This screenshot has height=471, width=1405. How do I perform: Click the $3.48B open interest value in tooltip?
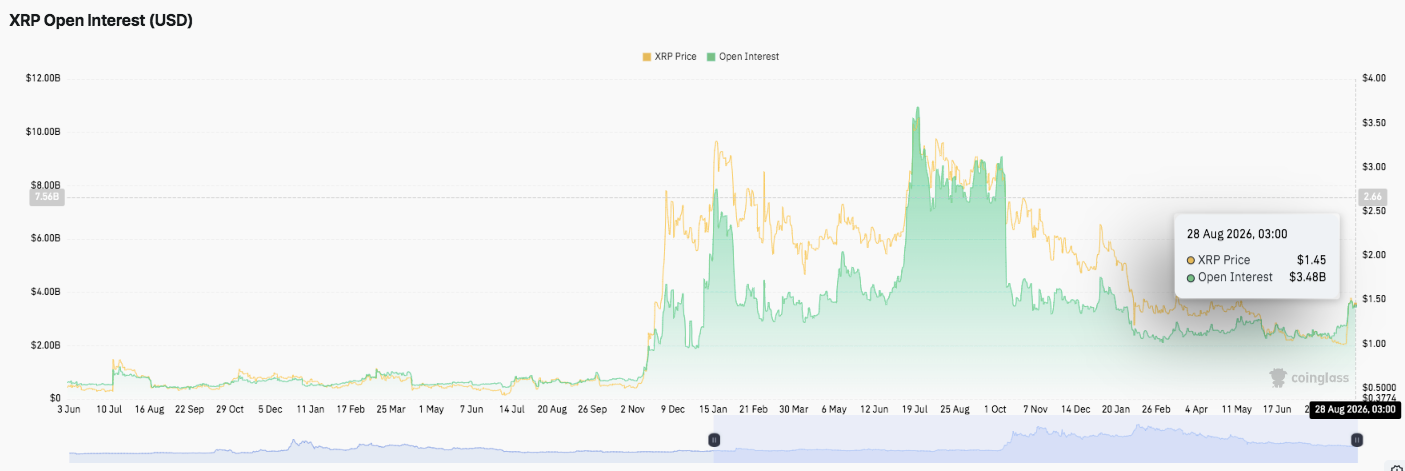1307,277
